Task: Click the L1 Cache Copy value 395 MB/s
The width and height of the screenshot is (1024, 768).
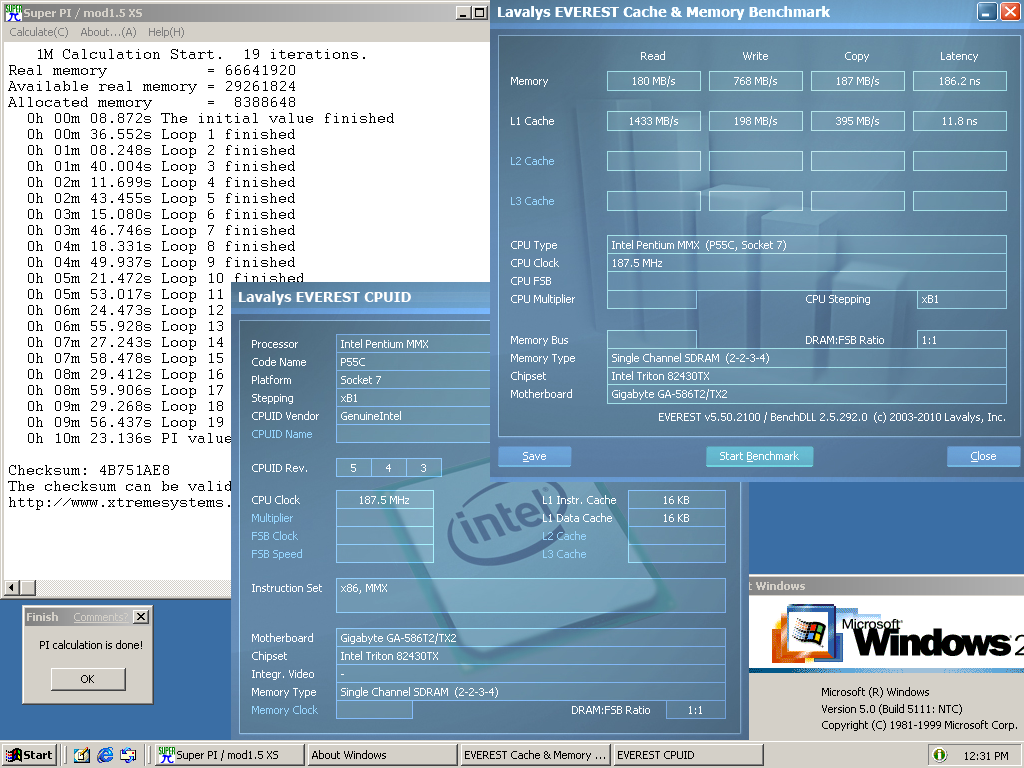Action: 857,121
